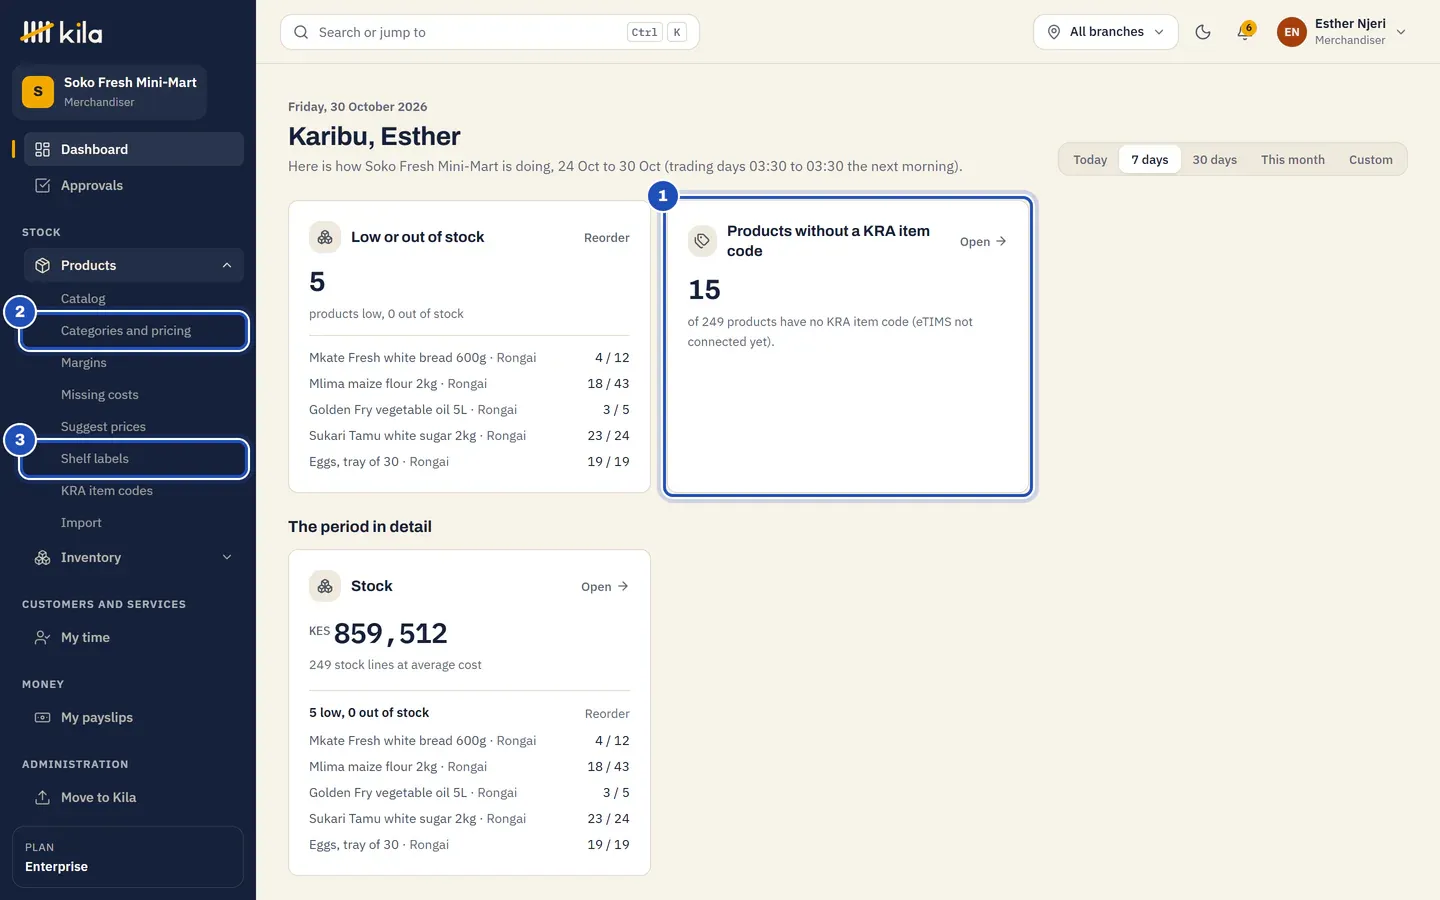Click Reorder beside 5 low, 0 out of stock
The image size is (1440, 900).
pos(607,714)
